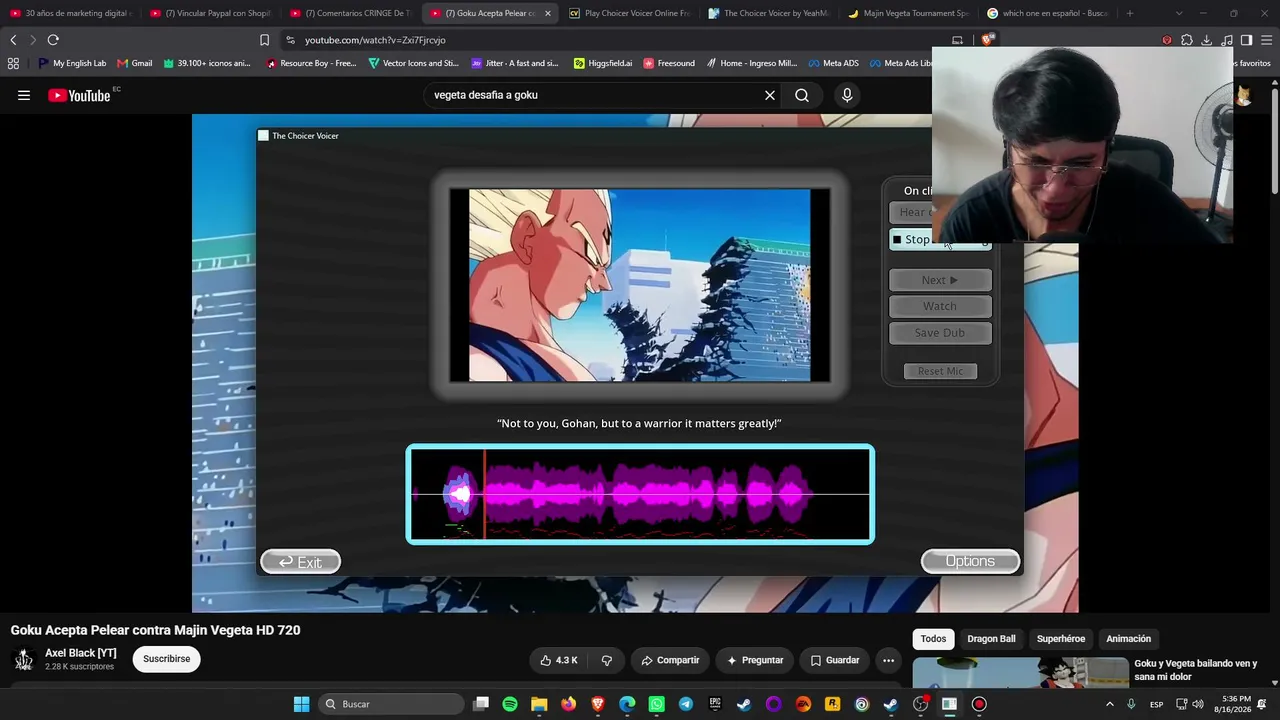Screen dimensions: 1280x720
Task: Start voice search with the microphone
Action: click(x=847, y=95)
